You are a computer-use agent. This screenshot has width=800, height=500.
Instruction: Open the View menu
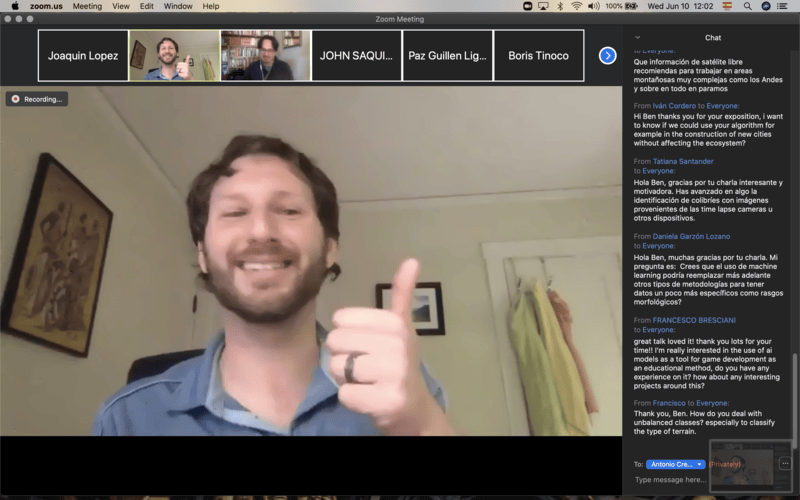click(121, 6)
